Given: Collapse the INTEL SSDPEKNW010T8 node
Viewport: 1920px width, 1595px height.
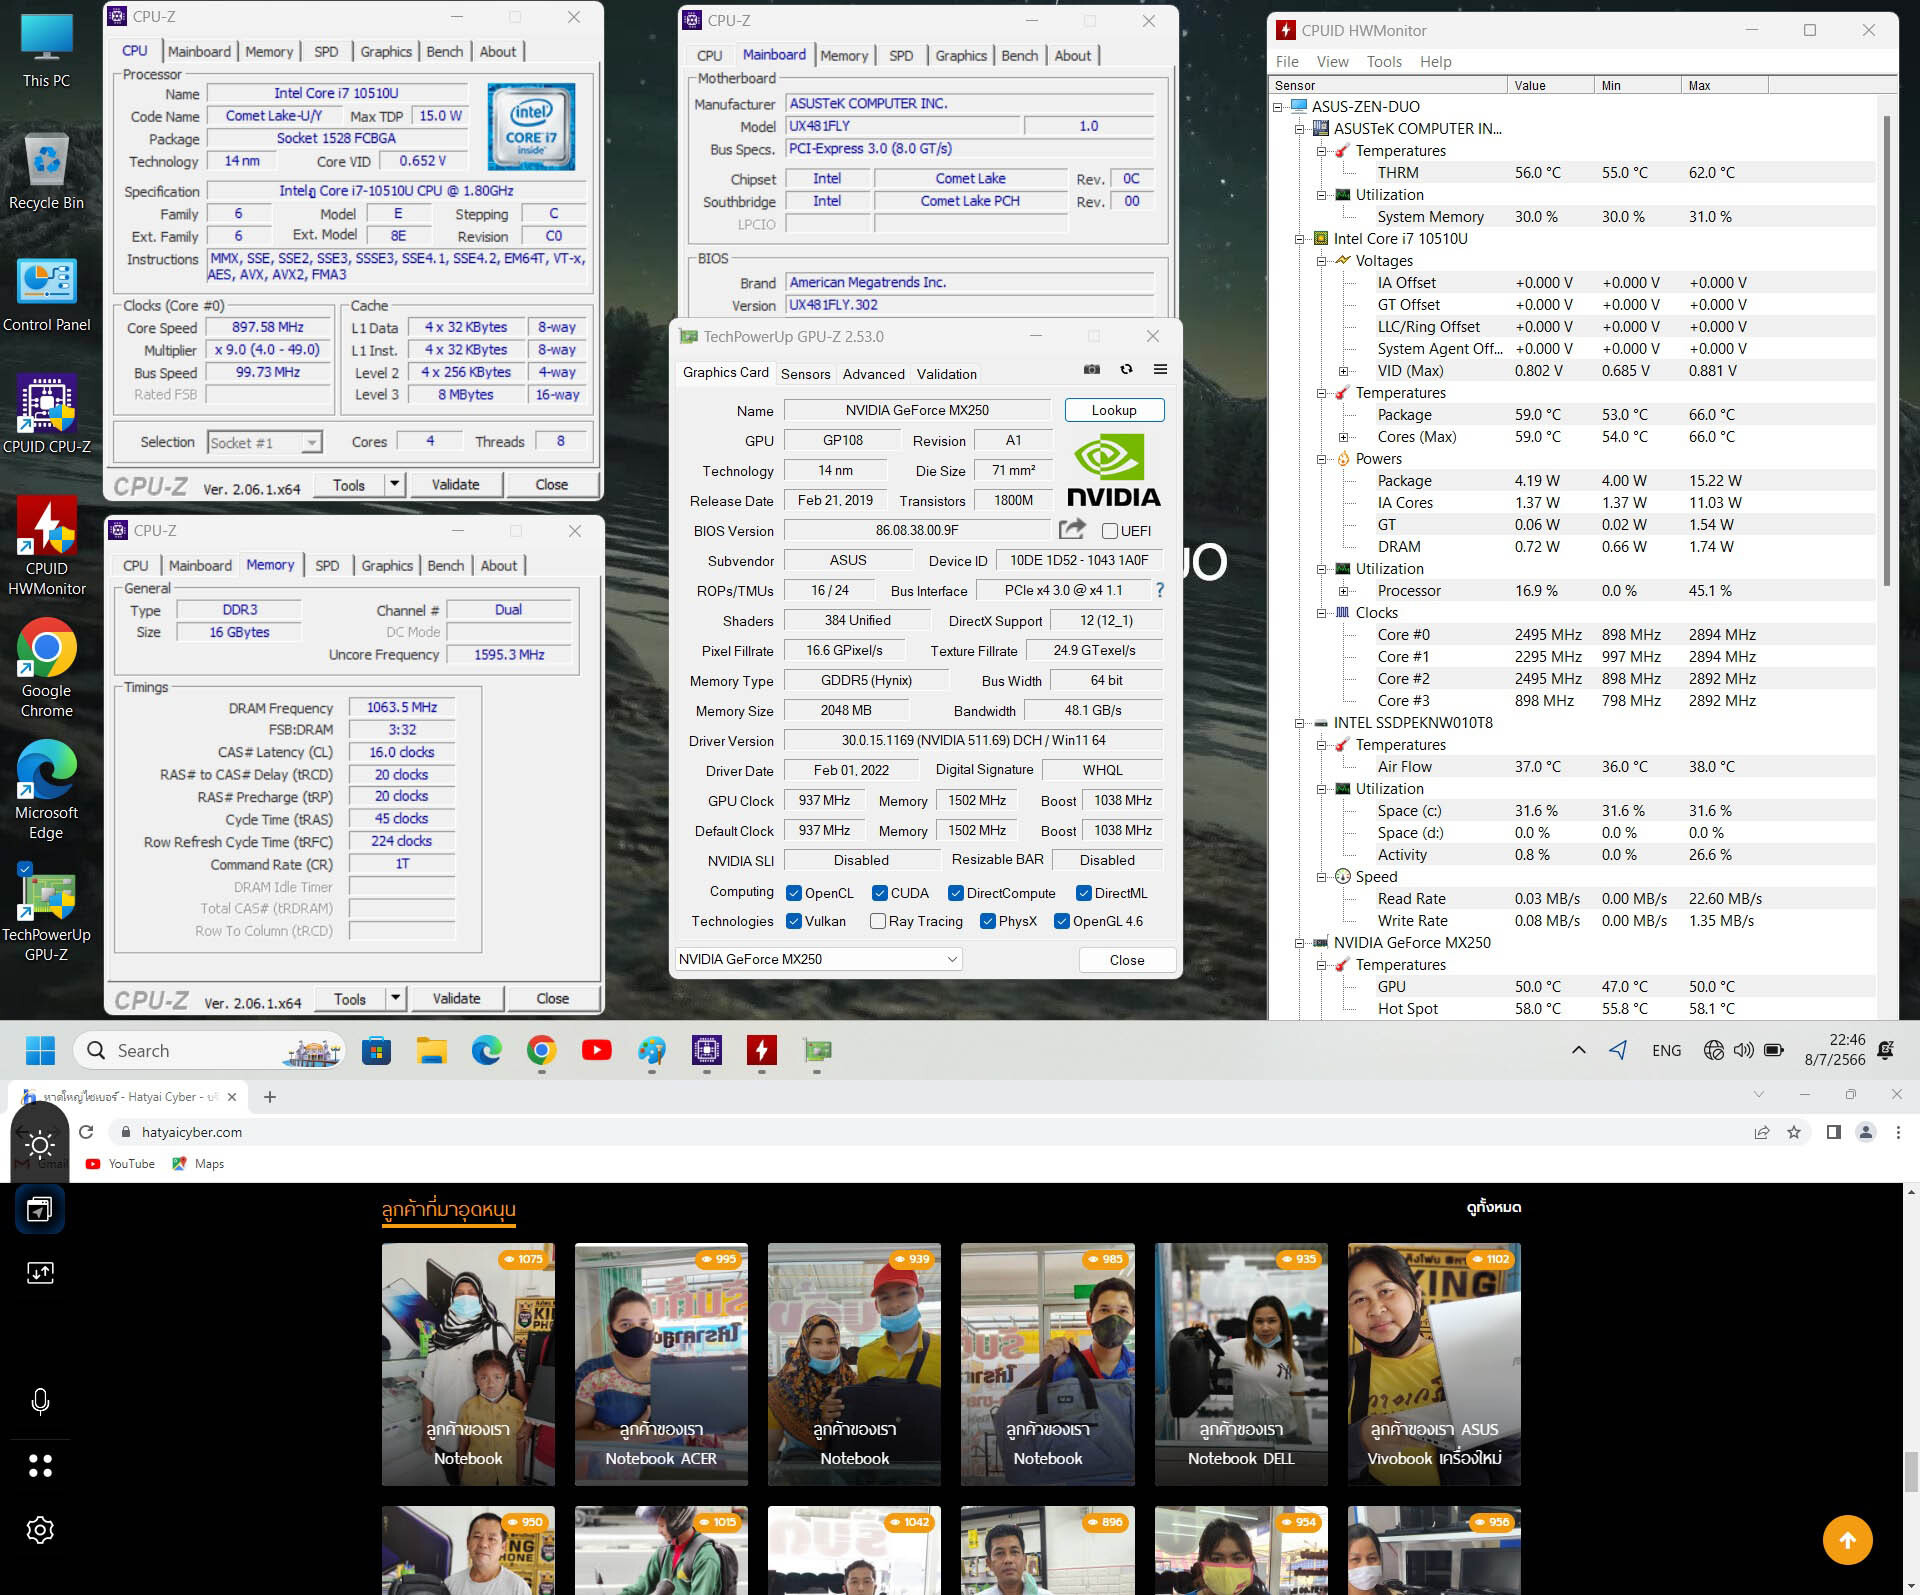Looking at the screenshot, I should click(1299, 723).
